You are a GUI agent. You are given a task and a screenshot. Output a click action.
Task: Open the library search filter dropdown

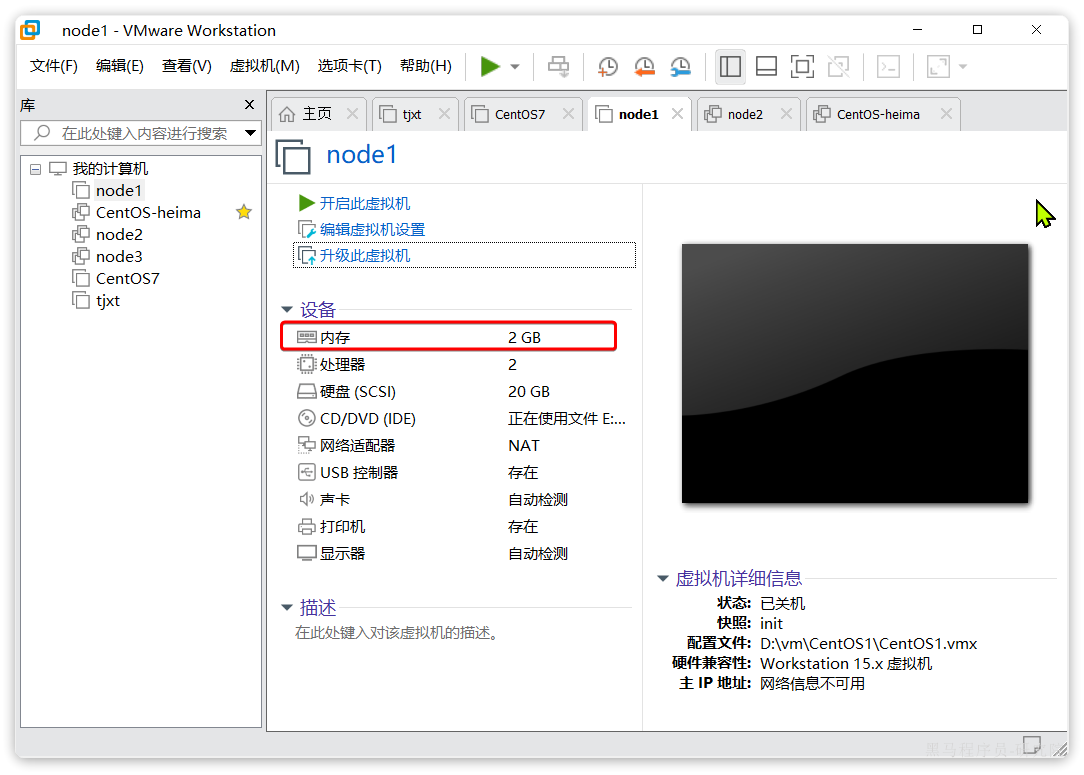click(x=251, y=133)
